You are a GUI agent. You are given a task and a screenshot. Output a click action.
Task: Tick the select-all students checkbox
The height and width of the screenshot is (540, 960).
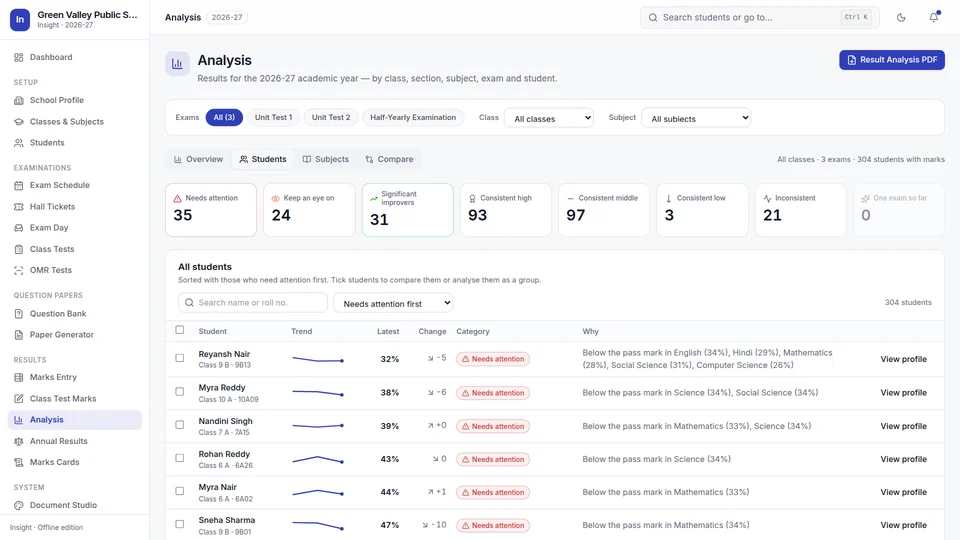pos(179,330)
